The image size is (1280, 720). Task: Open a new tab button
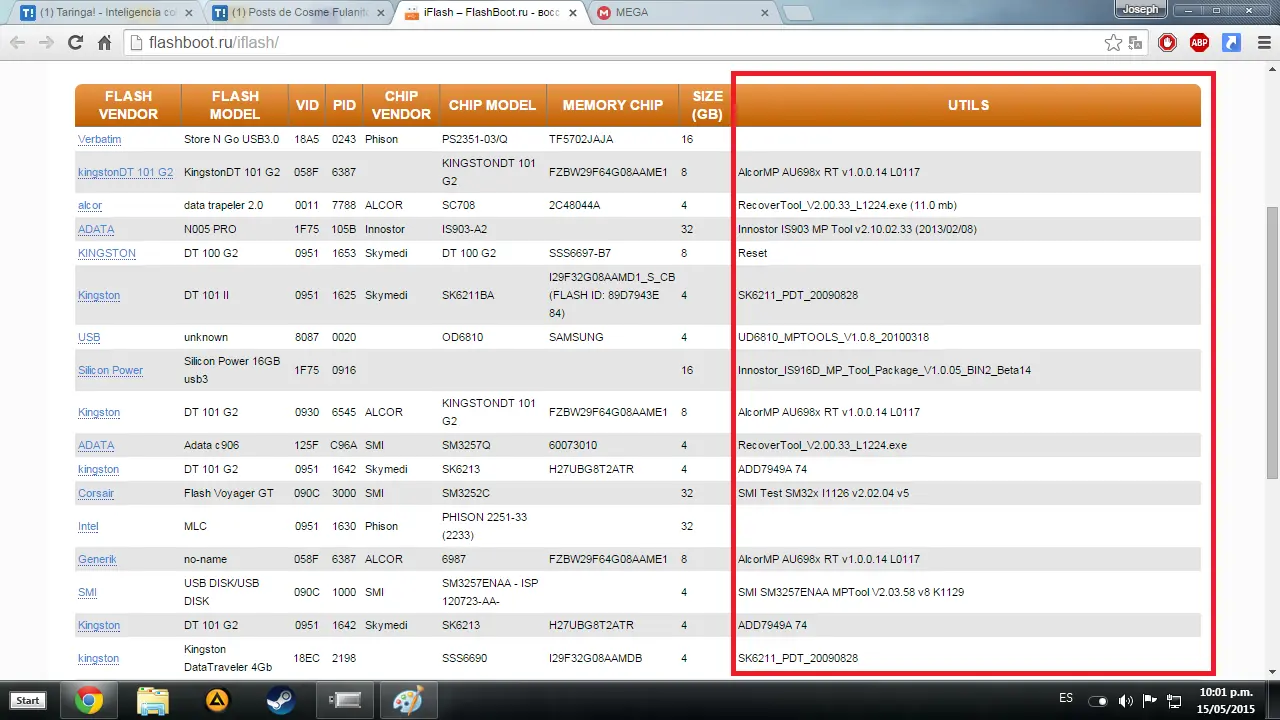click(797, 13)
